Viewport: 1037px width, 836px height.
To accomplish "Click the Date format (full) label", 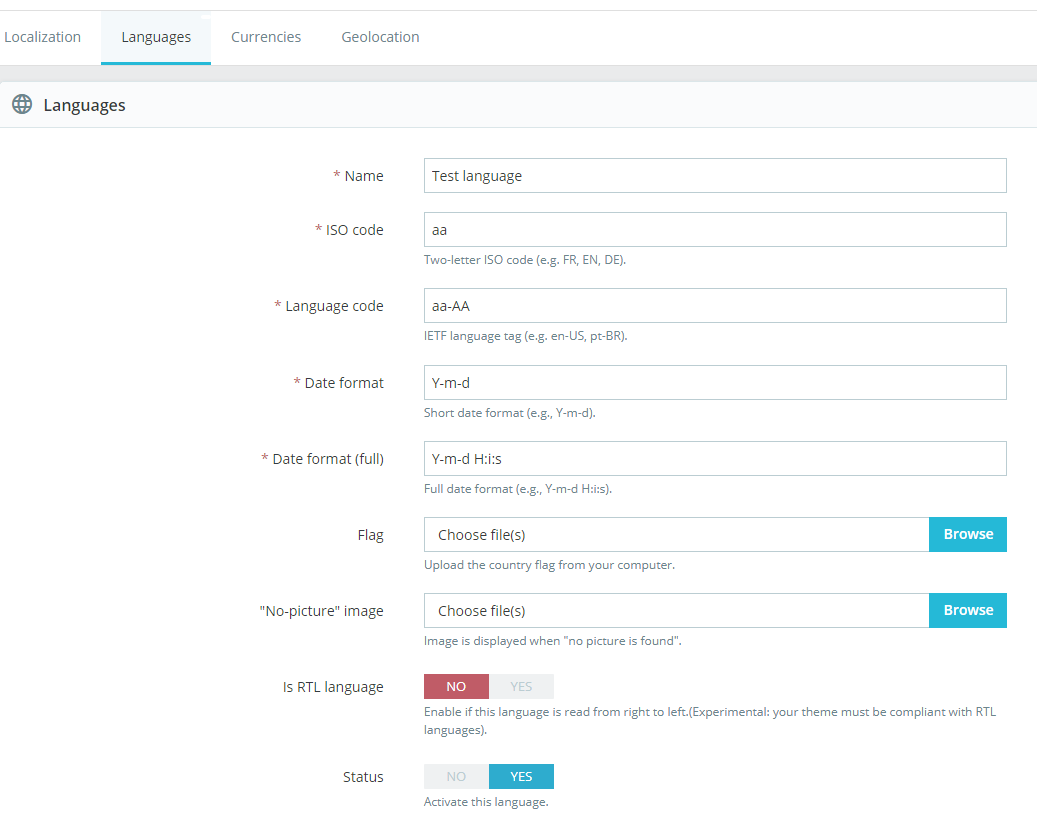I will [328, 459].
